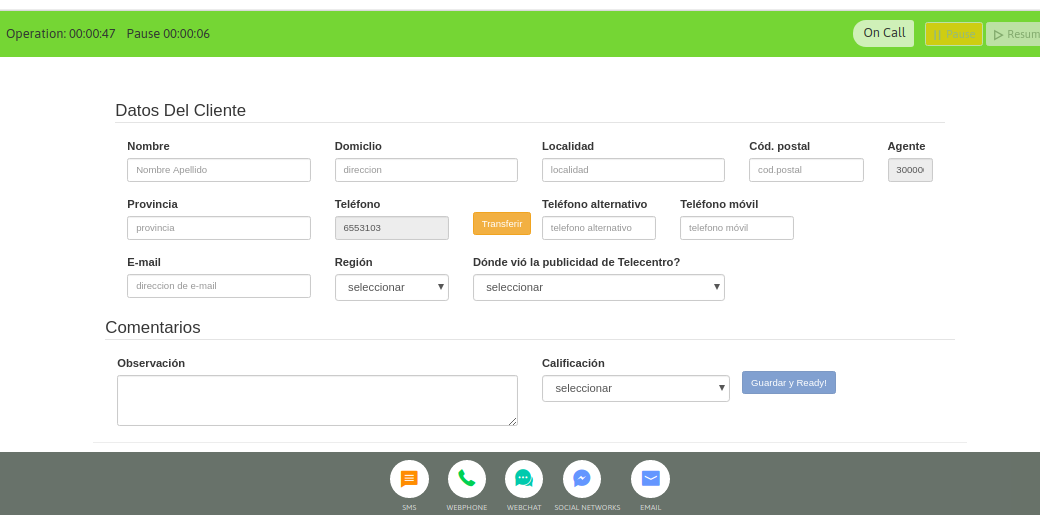Click the Operation: 00:00:47 timer text
The width and height of the screenshot is (1040, 515).
tap(61, 34)
